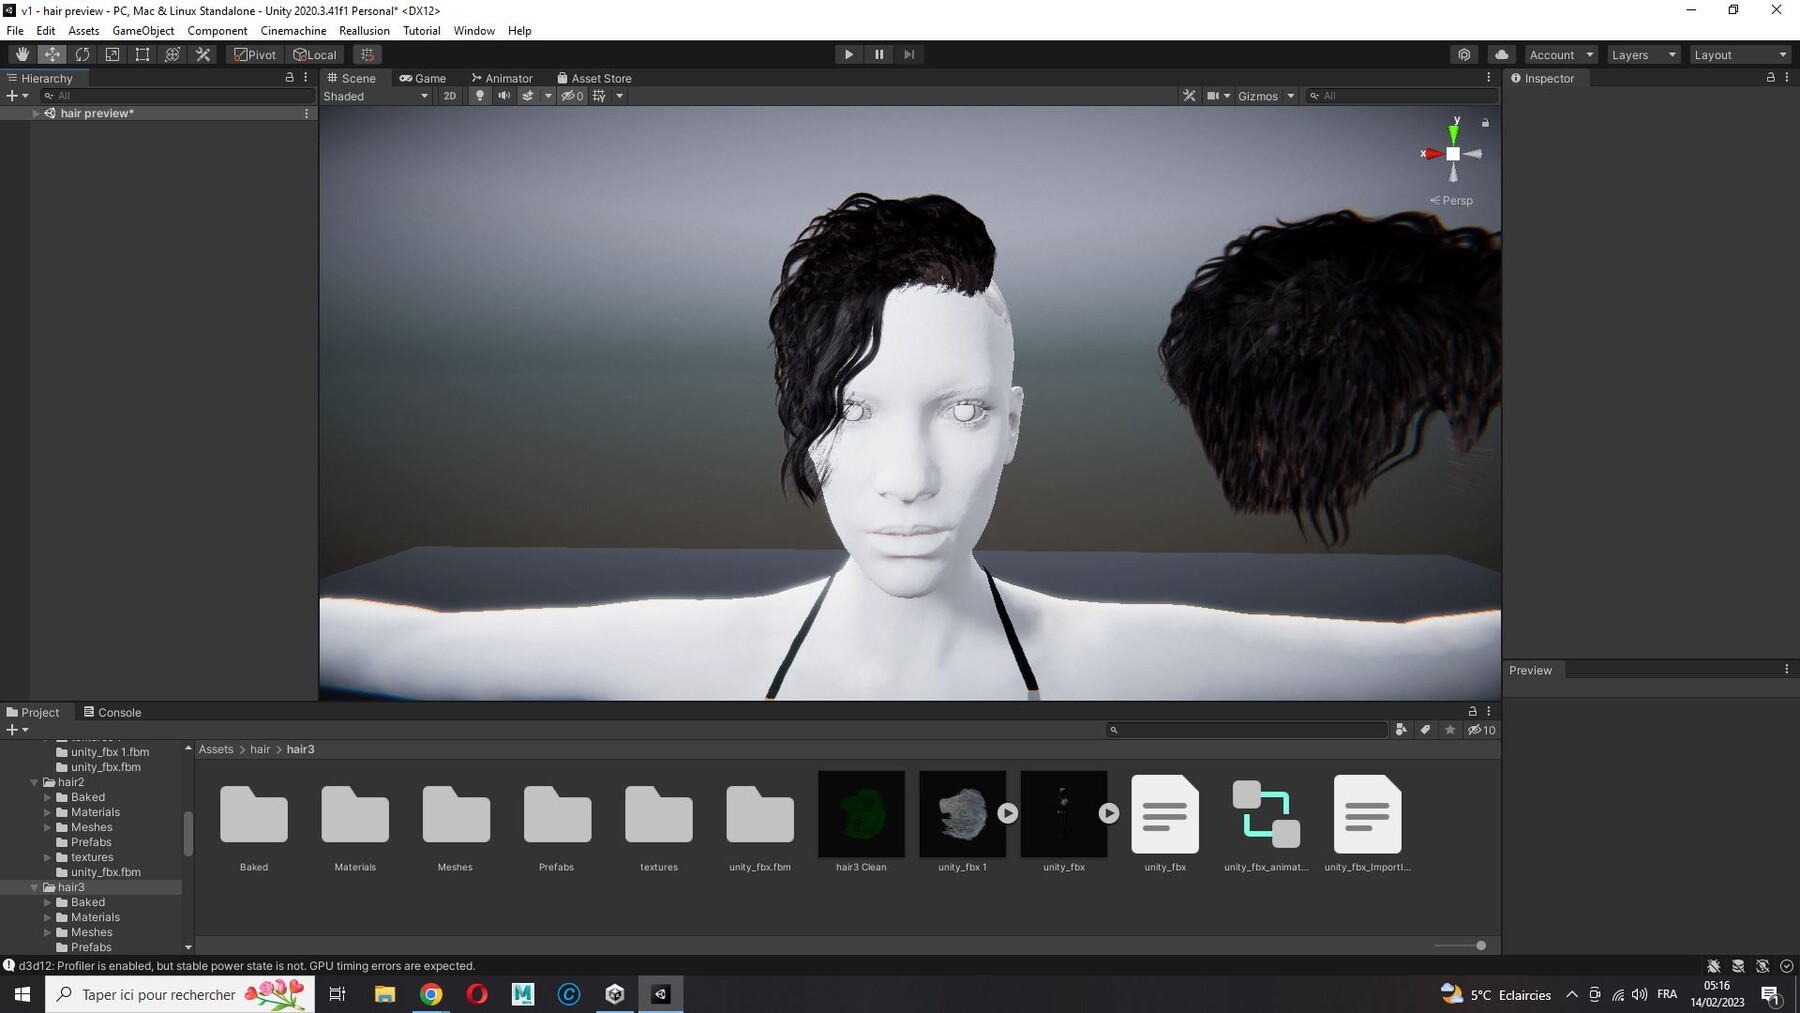This screenshot has width=1800, height=1013.
Task: Collapse the hair3 folder in tree
Action: point(35,887)
